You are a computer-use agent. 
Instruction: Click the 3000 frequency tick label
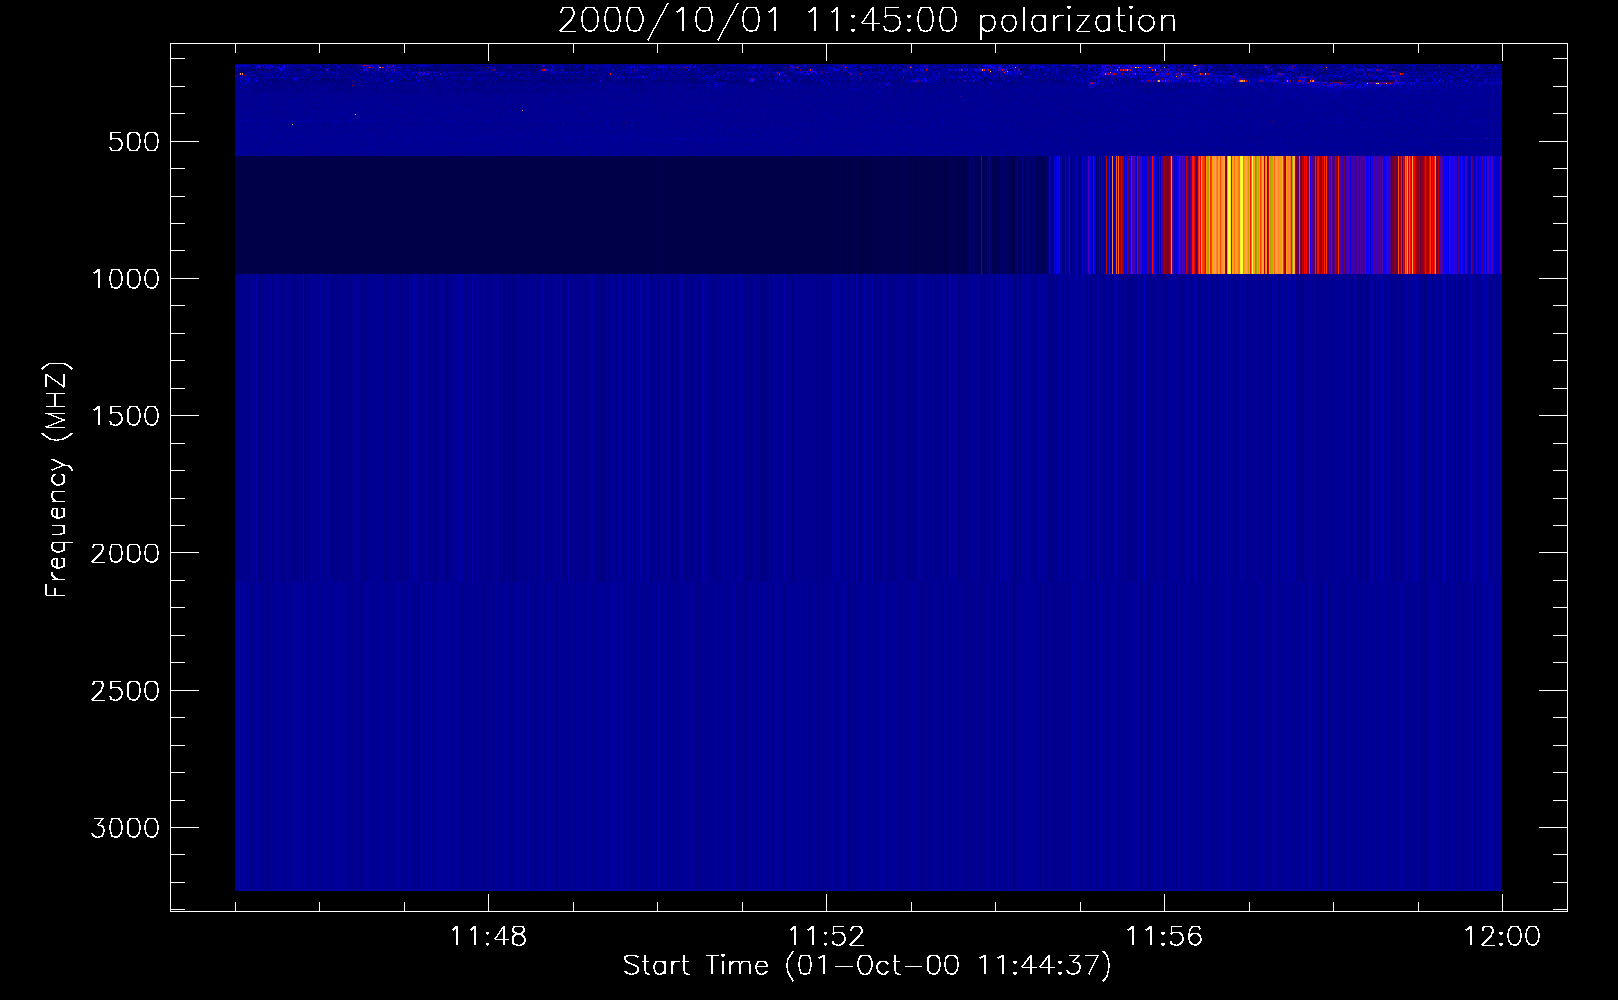pyautogui.click(x=125, y=828)
